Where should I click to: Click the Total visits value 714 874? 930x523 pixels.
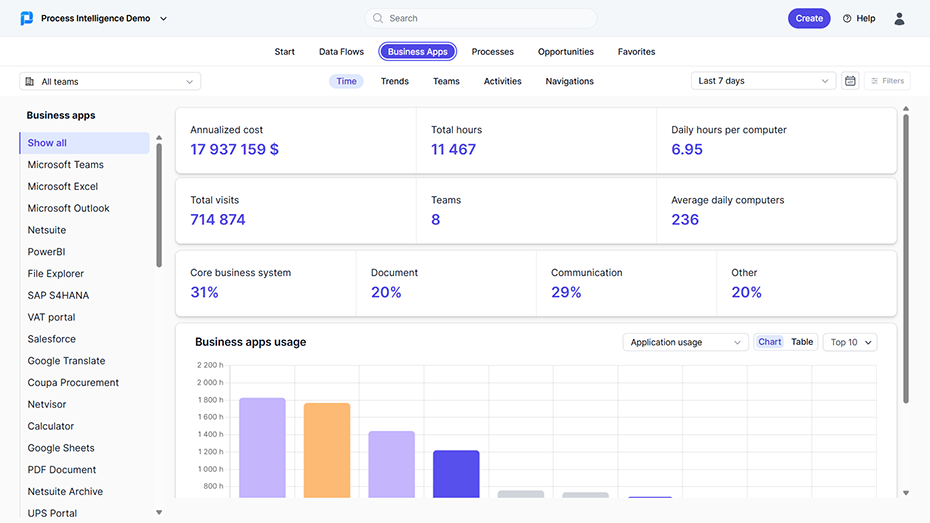click(x=218, y=220)
